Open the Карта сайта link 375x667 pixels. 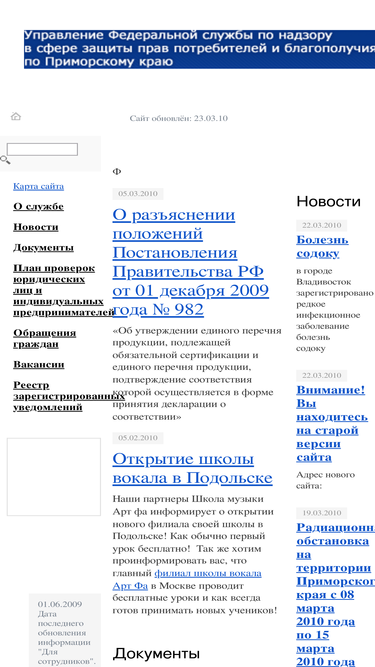coord(38,186)
